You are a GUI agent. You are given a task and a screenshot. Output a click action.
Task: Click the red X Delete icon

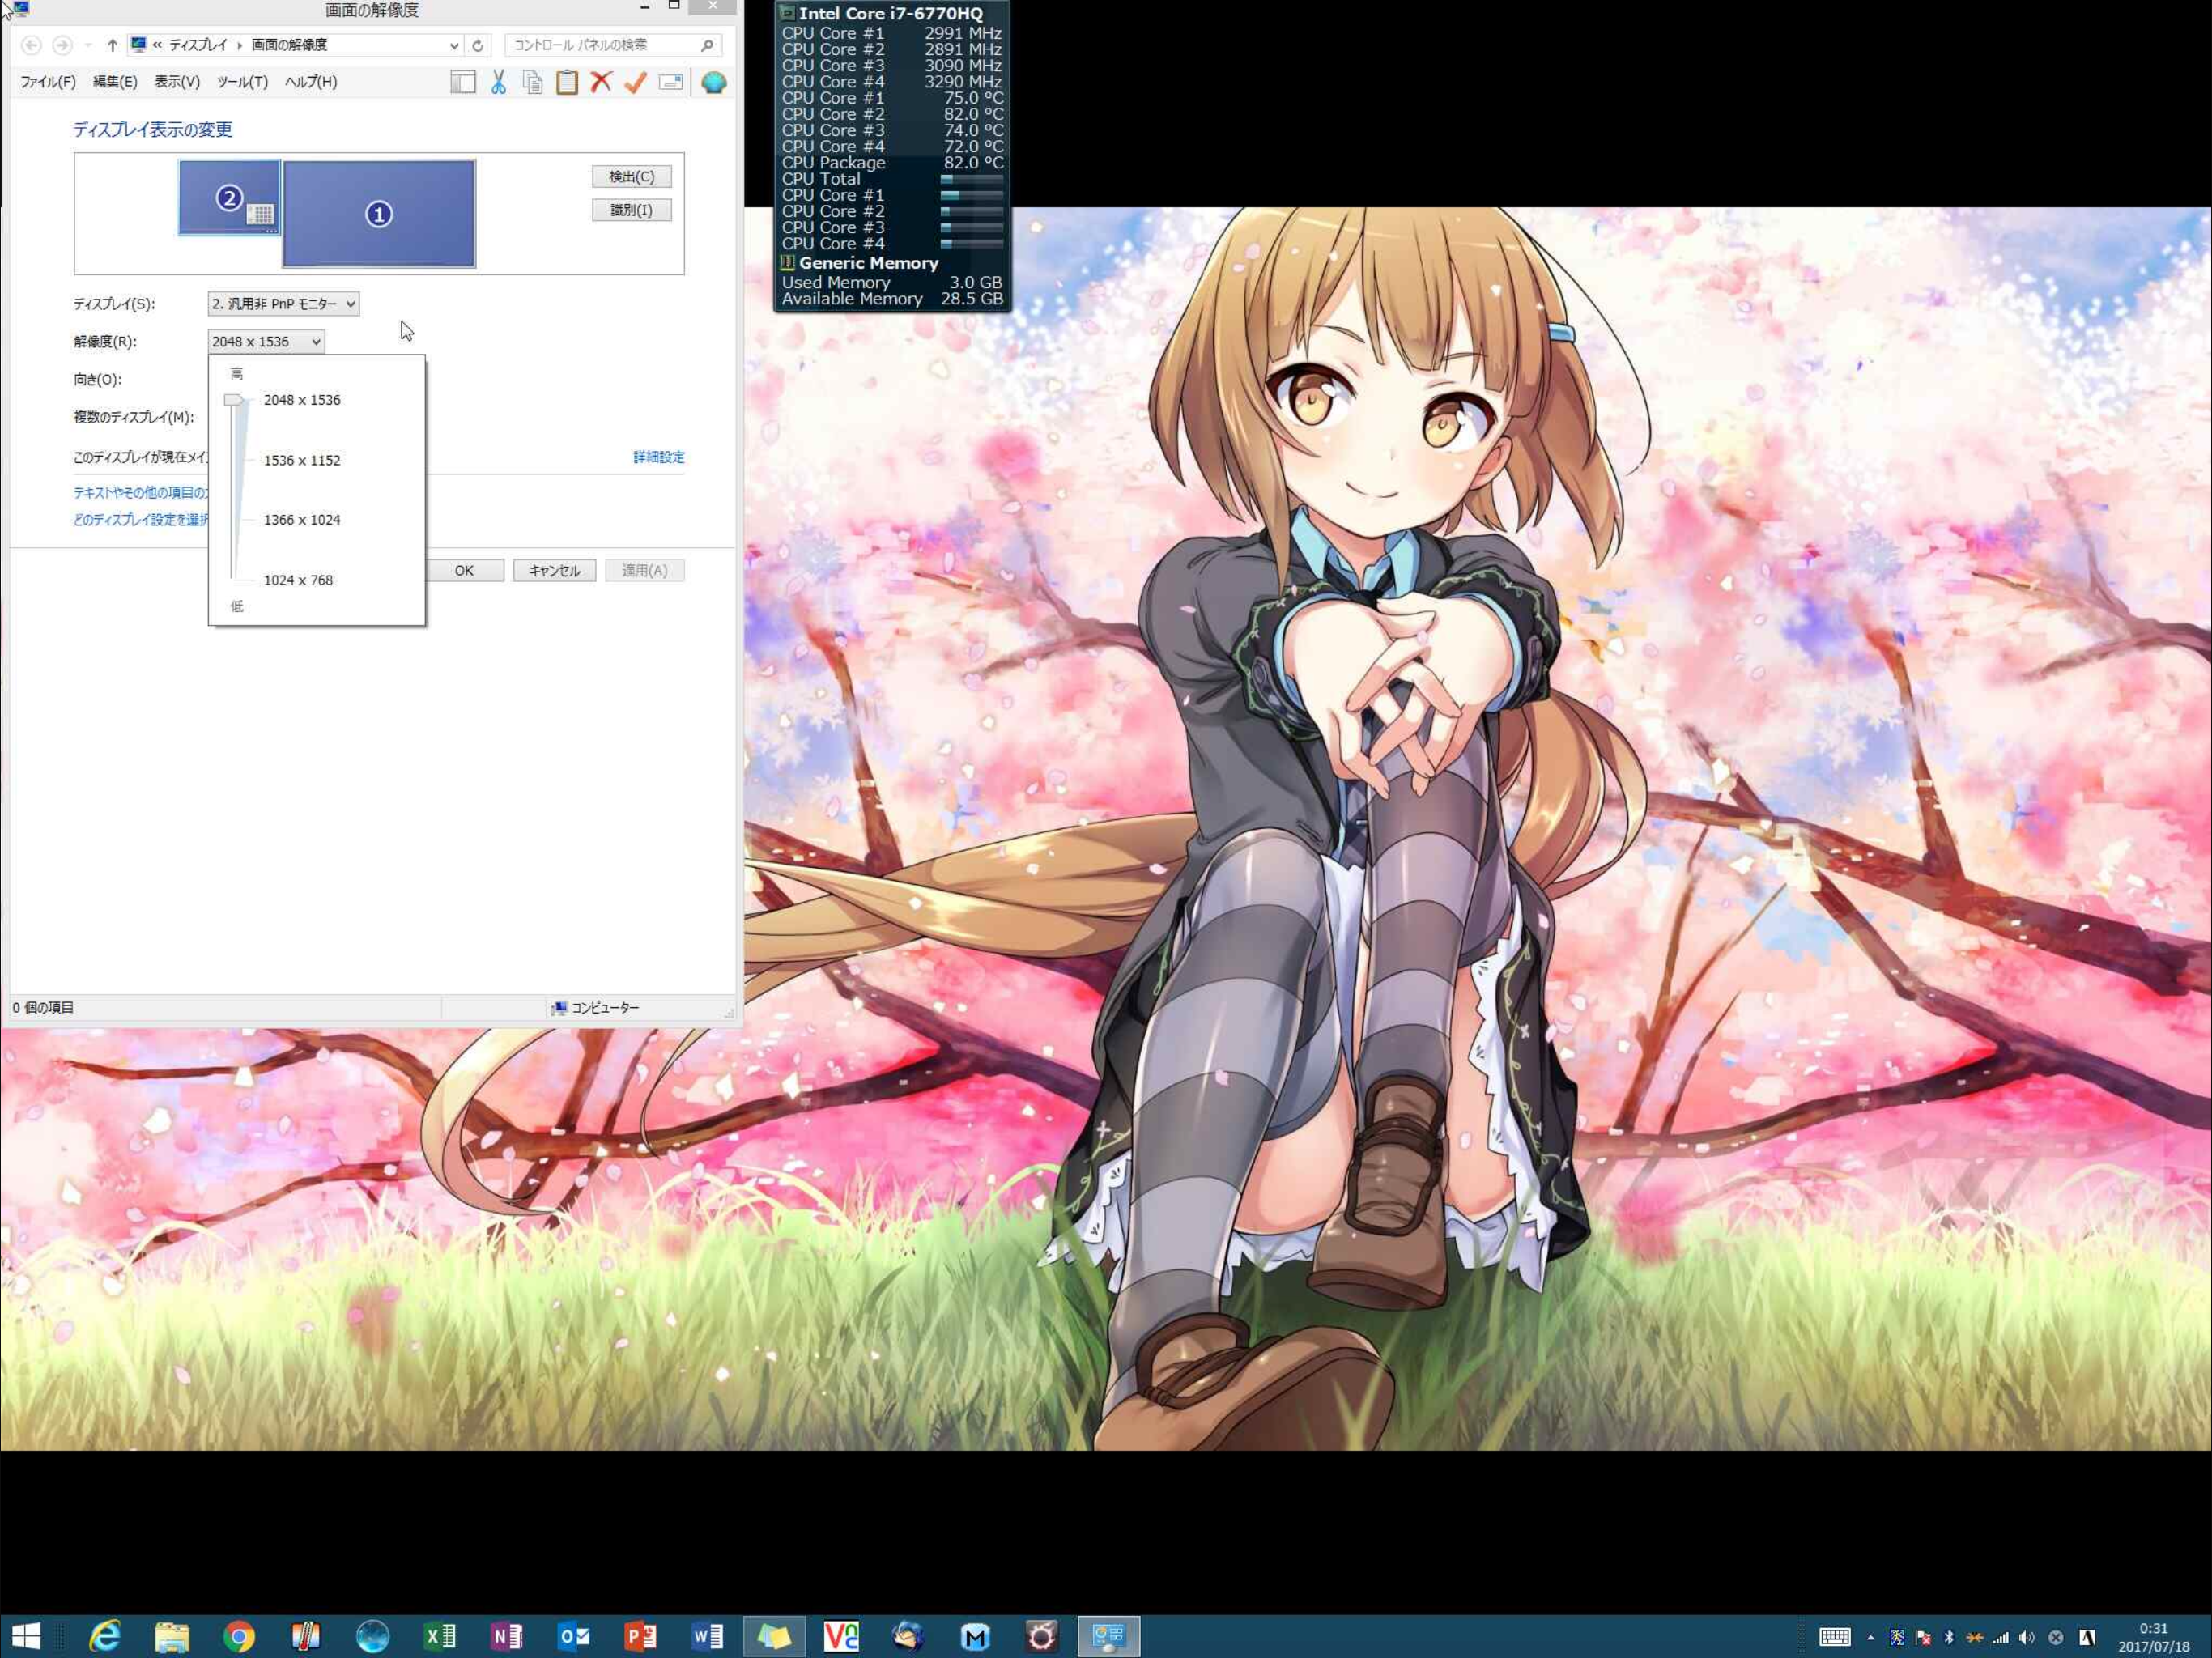(x=601, y=82)
